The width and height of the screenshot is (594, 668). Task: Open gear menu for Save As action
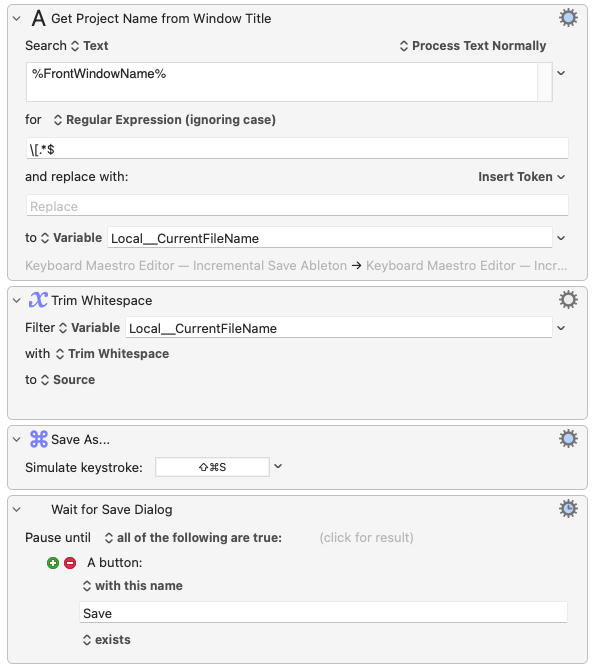coord(568,439)
